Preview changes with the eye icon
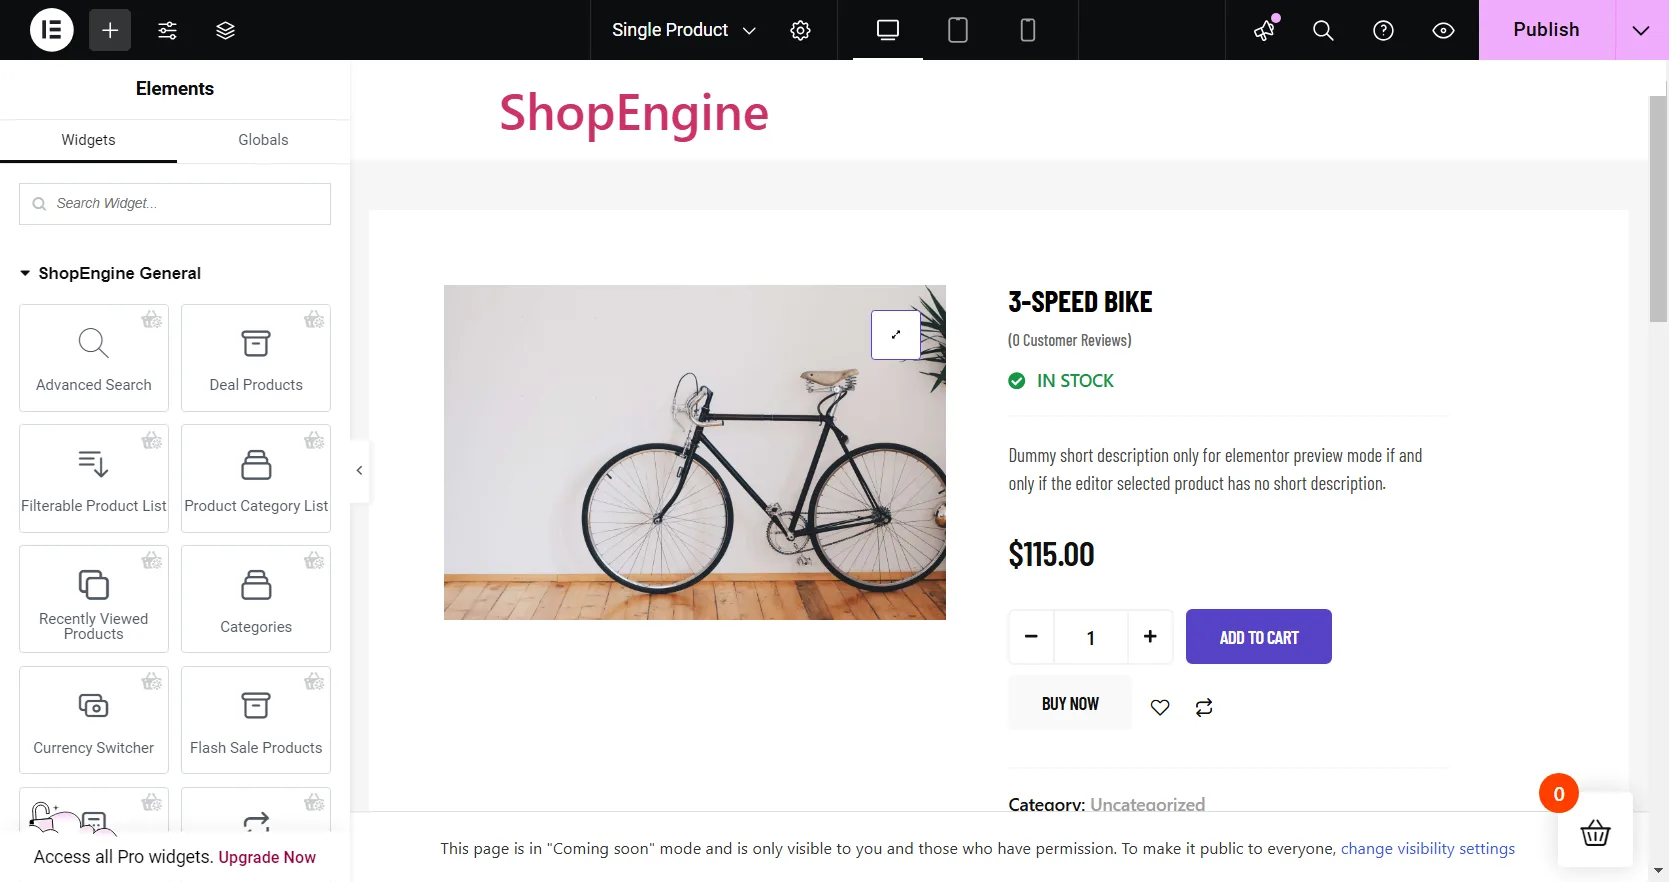Screen dimensions: 1669x882 click(1443, 30)
